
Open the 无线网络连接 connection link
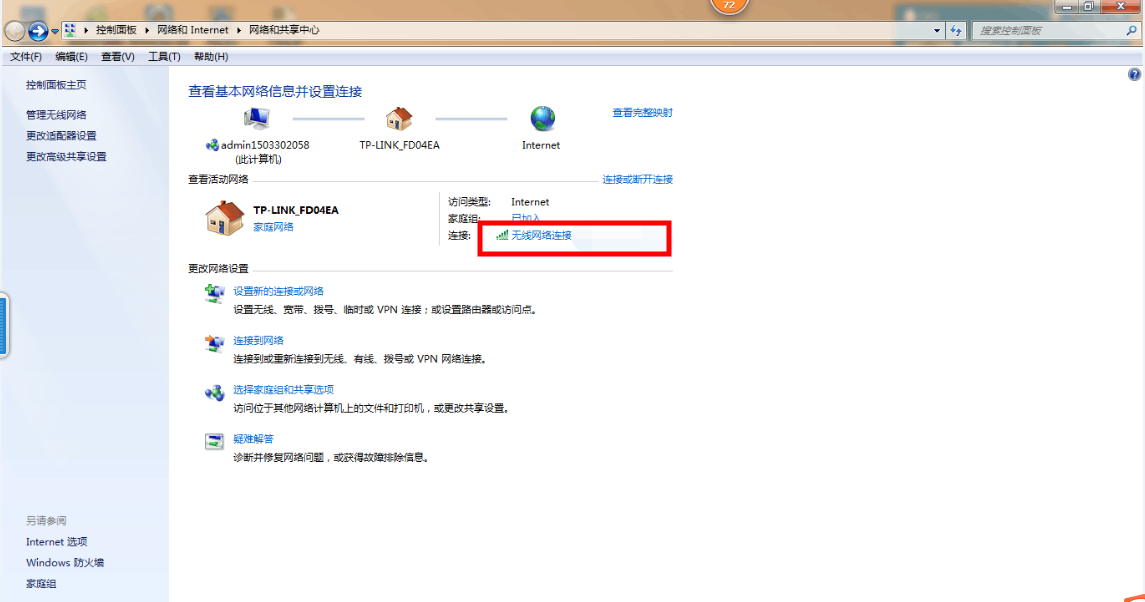pos(541,235)
